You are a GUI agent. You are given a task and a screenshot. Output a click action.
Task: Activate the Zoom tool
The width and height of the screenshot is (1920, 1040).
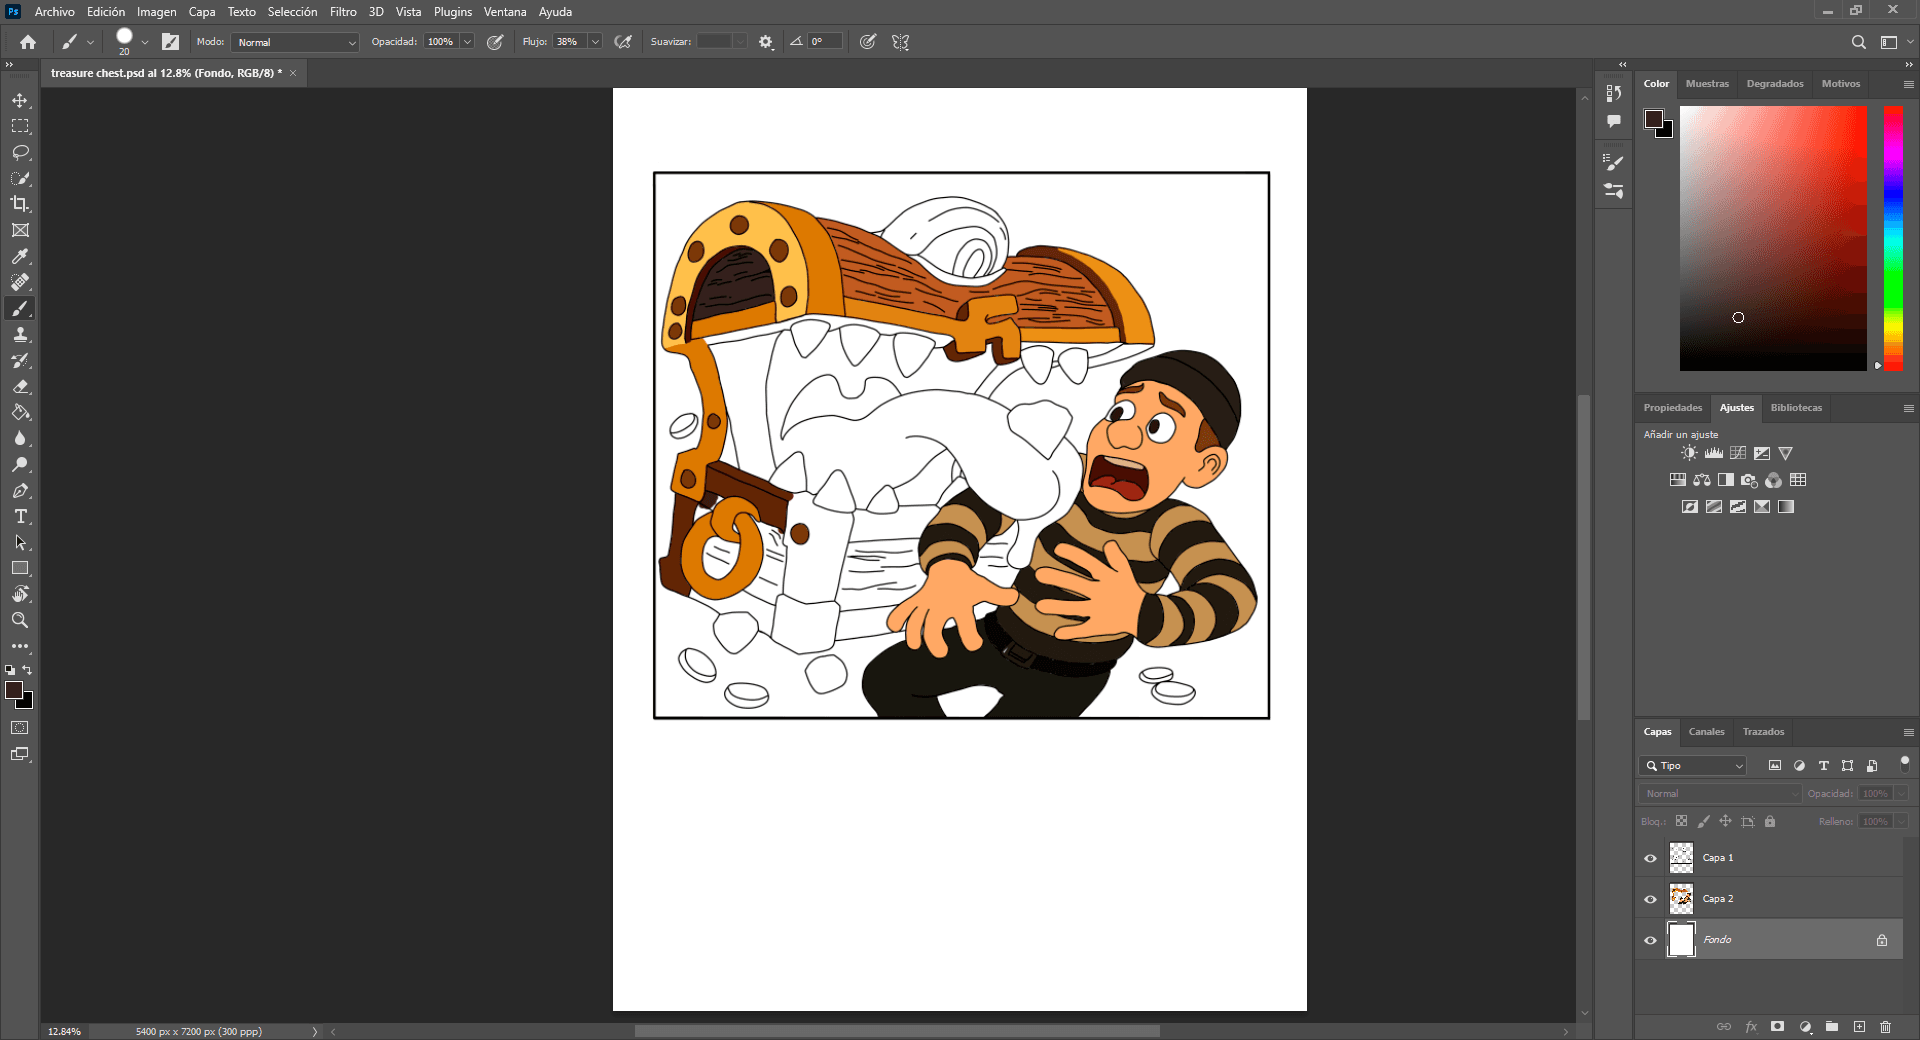point(20,620)
